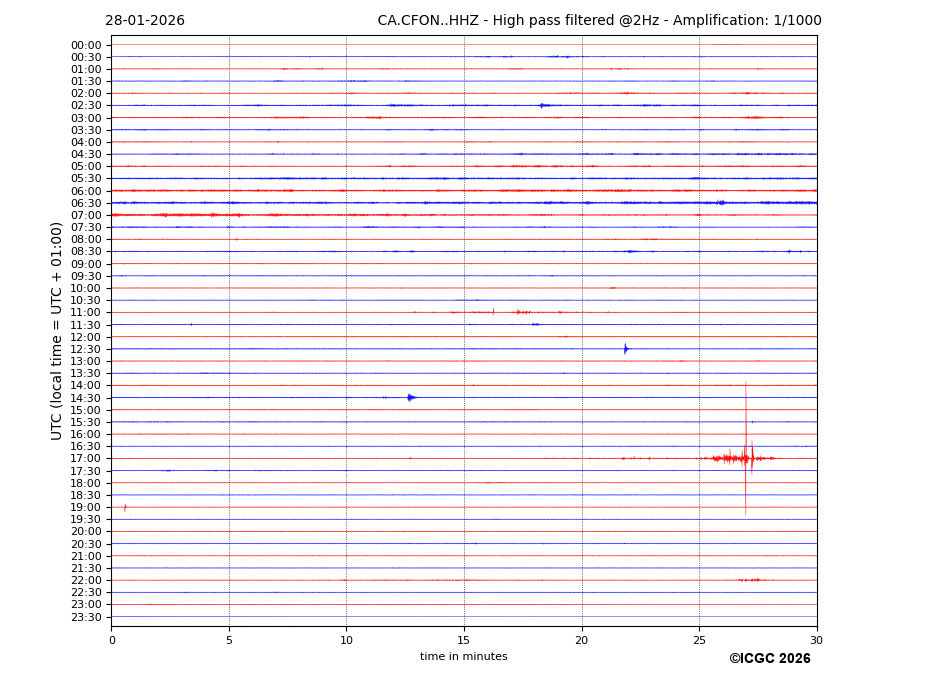Select the blue event on the 02:30 trace
This screenshot has width=927, height=696.
point(543,105)
